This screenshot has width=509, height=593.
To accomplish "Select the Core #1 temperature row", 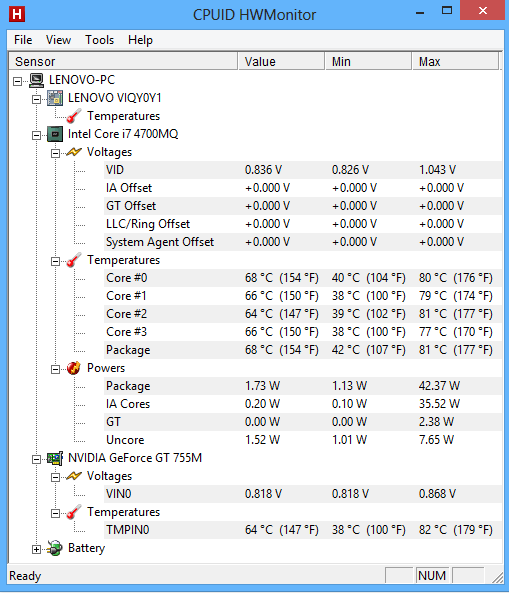I will point(303,296).
